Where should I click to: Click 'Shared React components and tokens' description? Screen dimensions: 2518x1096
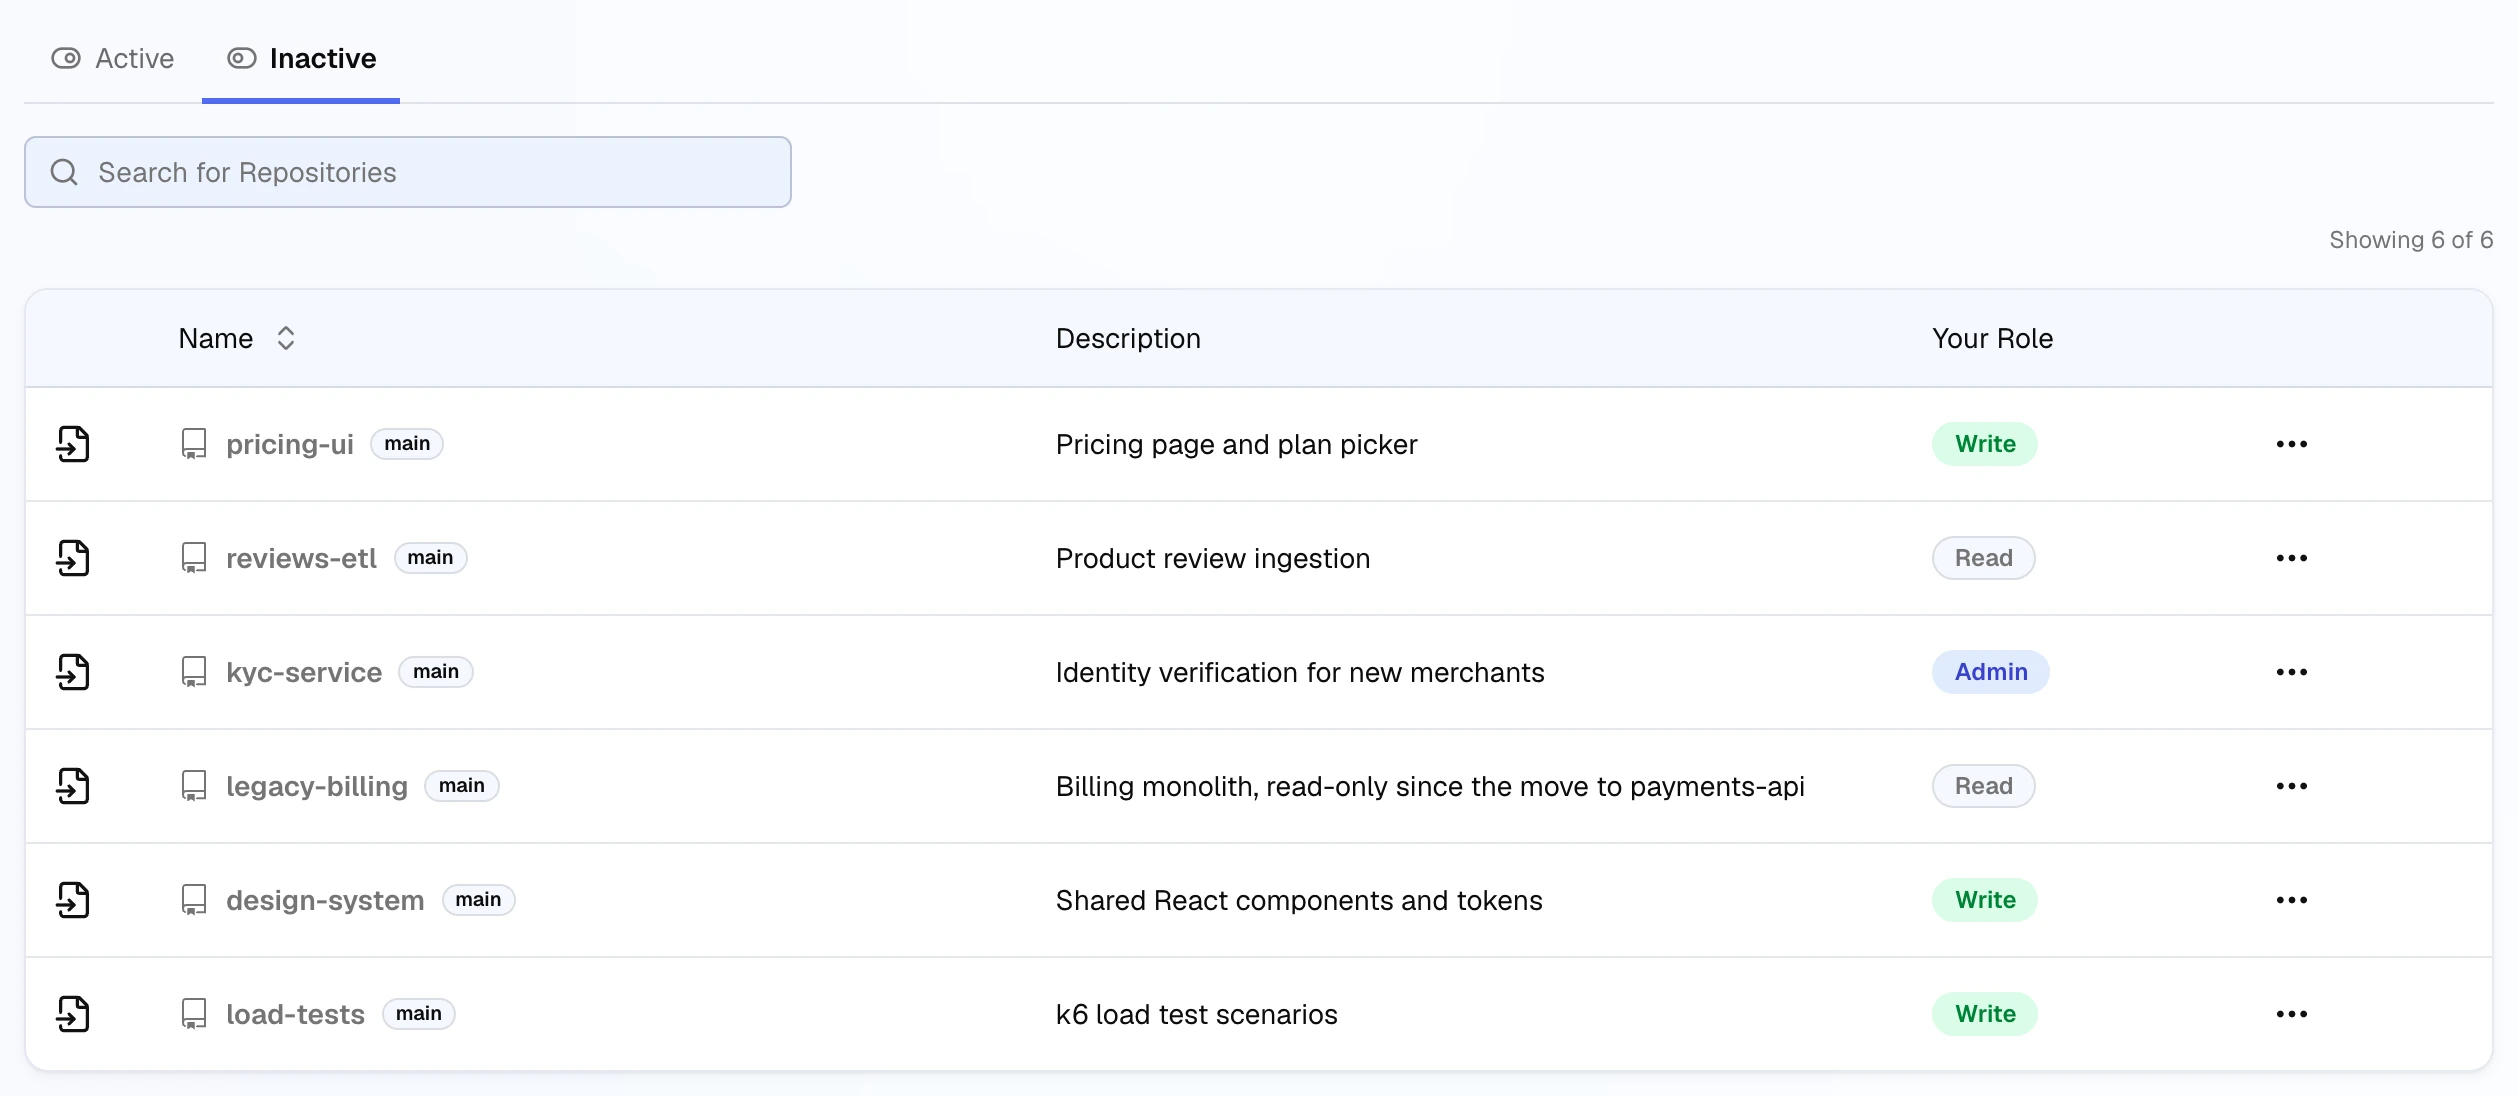click(x=1299, y=900)
